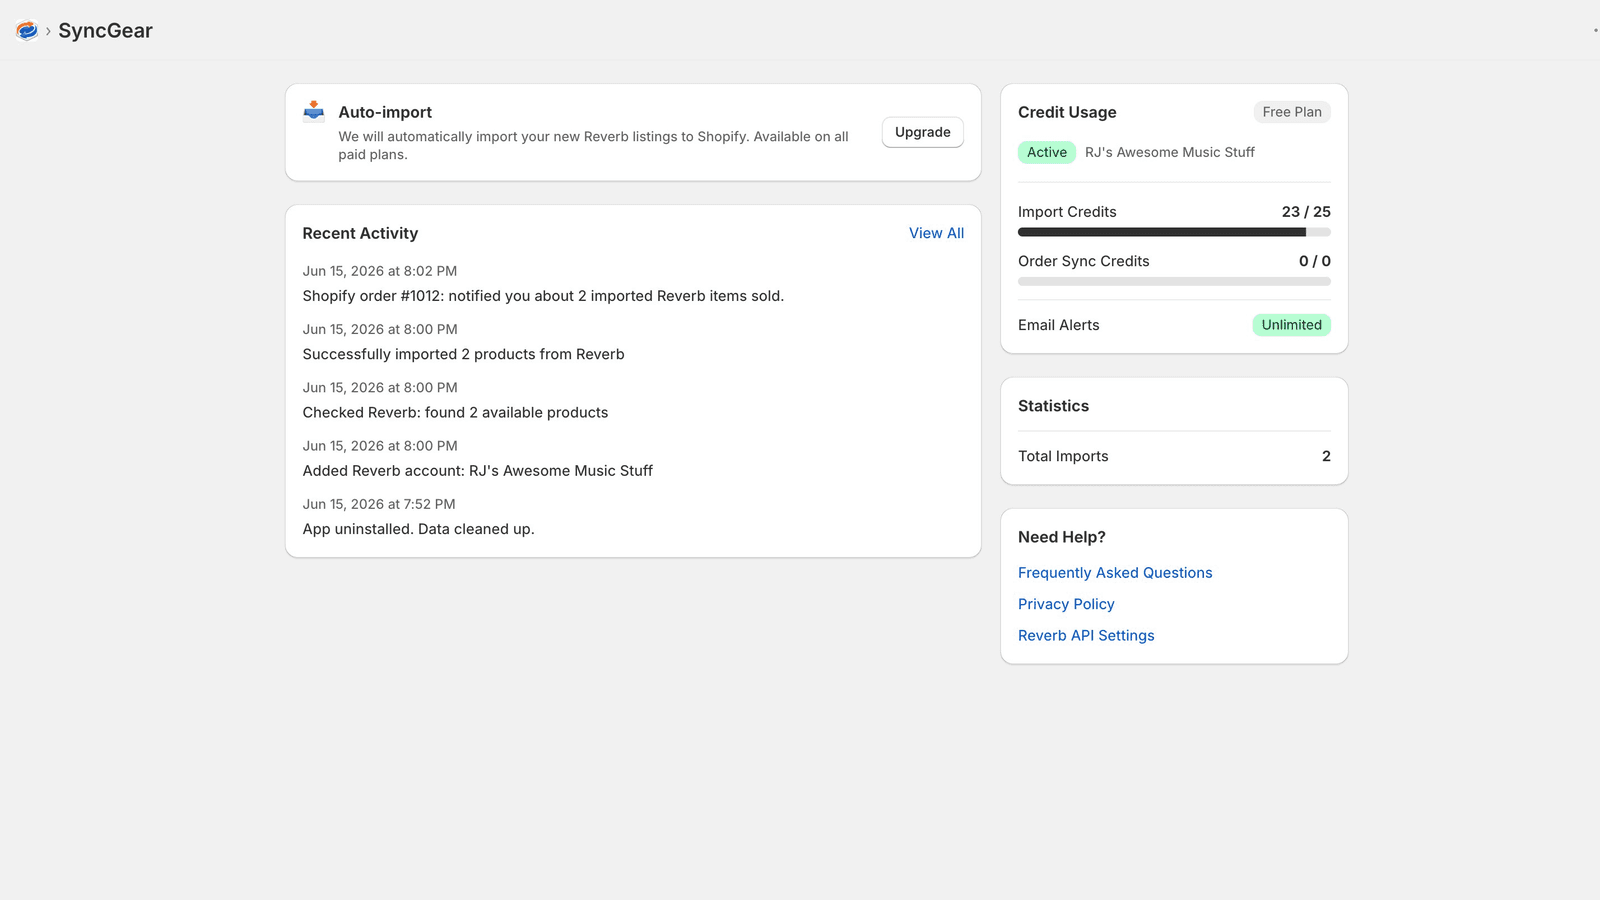Image resolution: width=1600 pixels, height=900 pixels.
Task: Click the Auto-import heading
Action: click(x=385, y=112)
